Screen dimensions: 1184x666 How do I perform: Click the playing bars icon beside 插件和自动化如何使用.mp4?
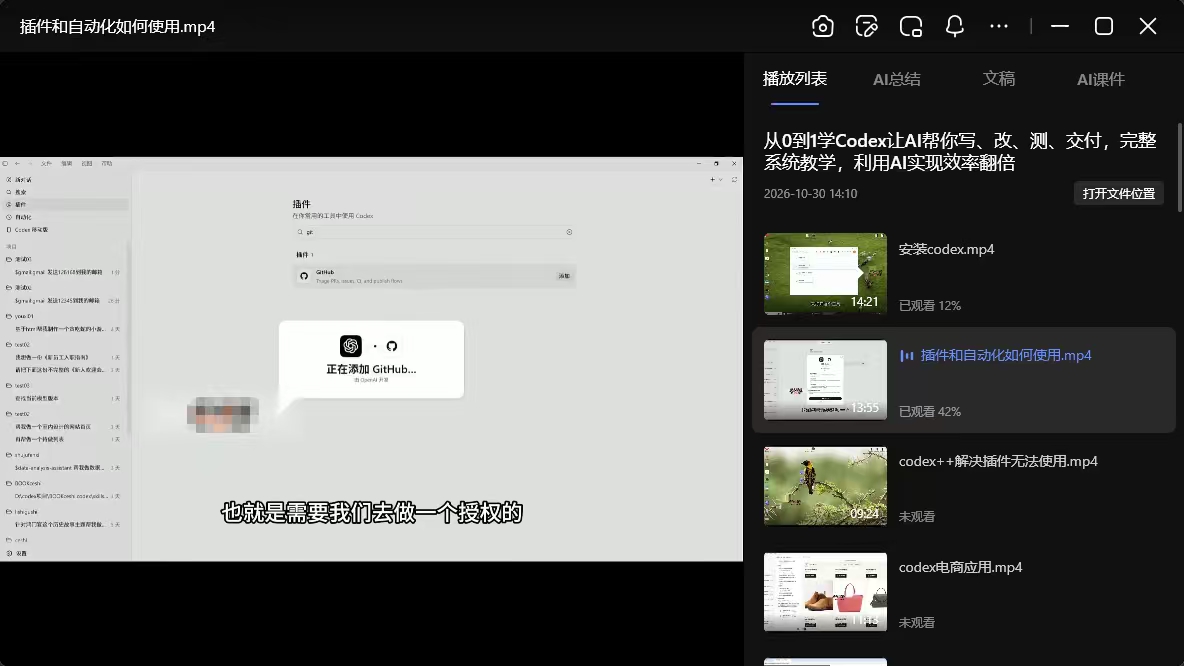[x=907, y=356]
